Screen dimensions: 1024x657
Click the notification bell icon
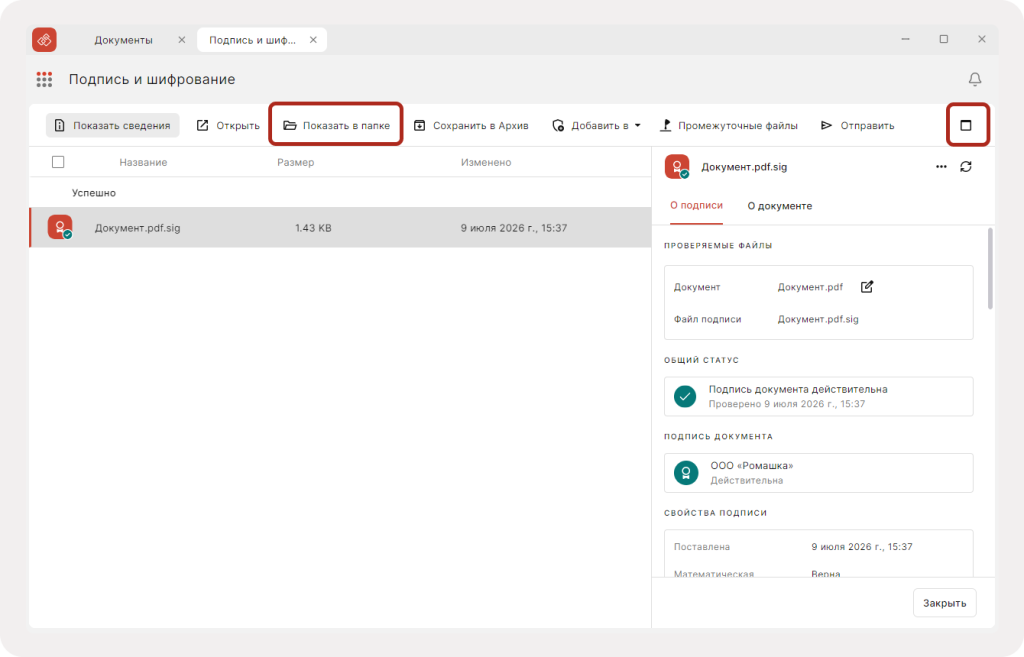point(974,79)
